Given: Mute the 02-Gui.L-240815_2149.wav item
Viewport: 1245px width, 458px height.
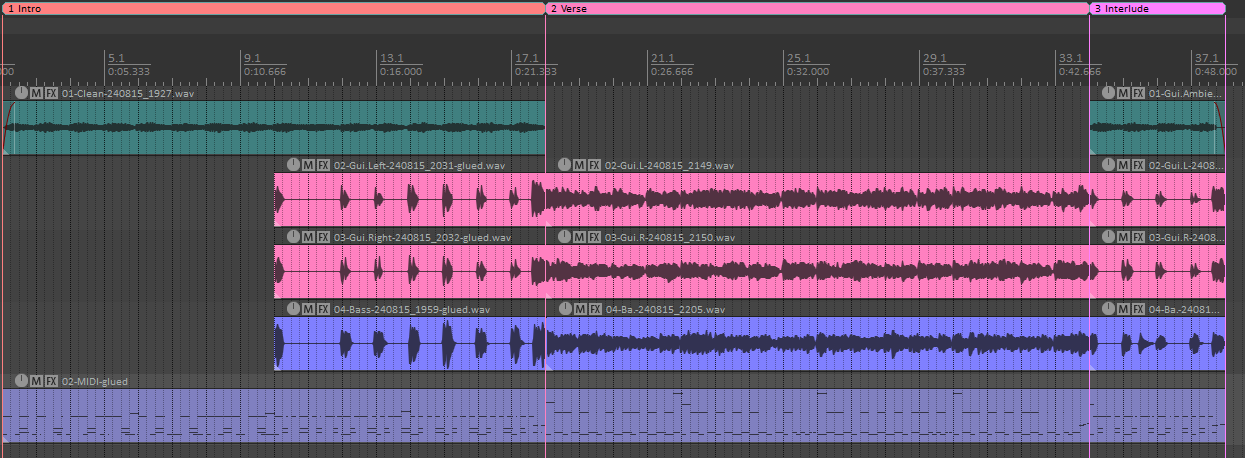Looking at the screenshot, I should click(x=579, y=165).
